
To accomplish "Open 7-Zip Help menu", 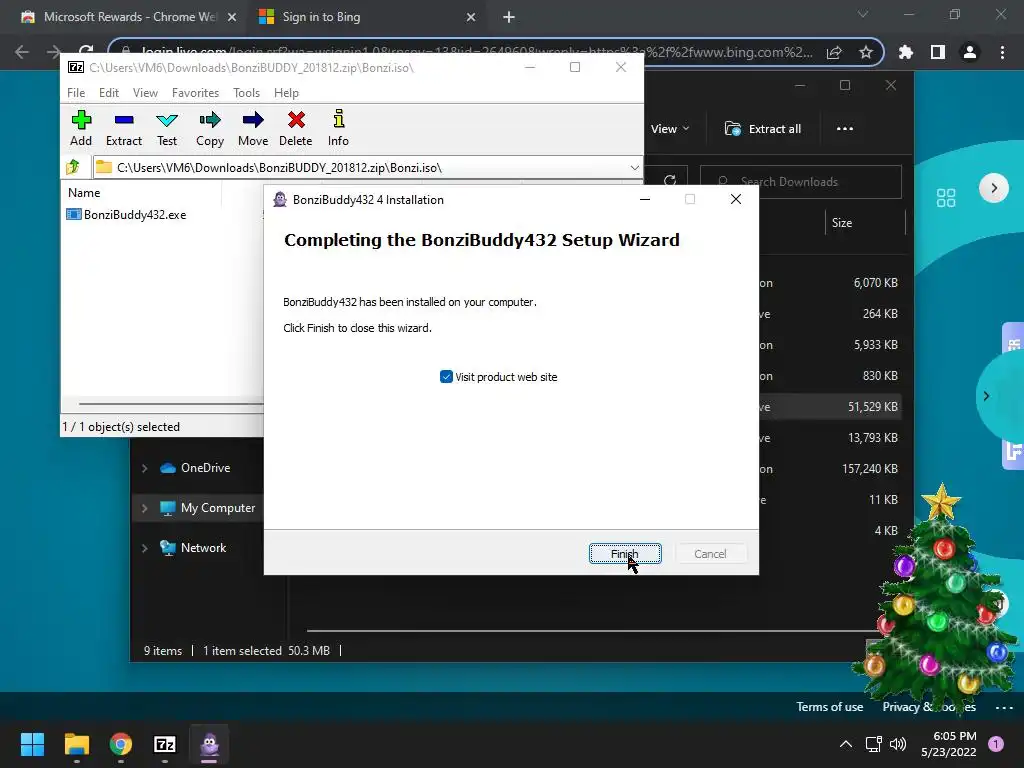I will (286, 93).
